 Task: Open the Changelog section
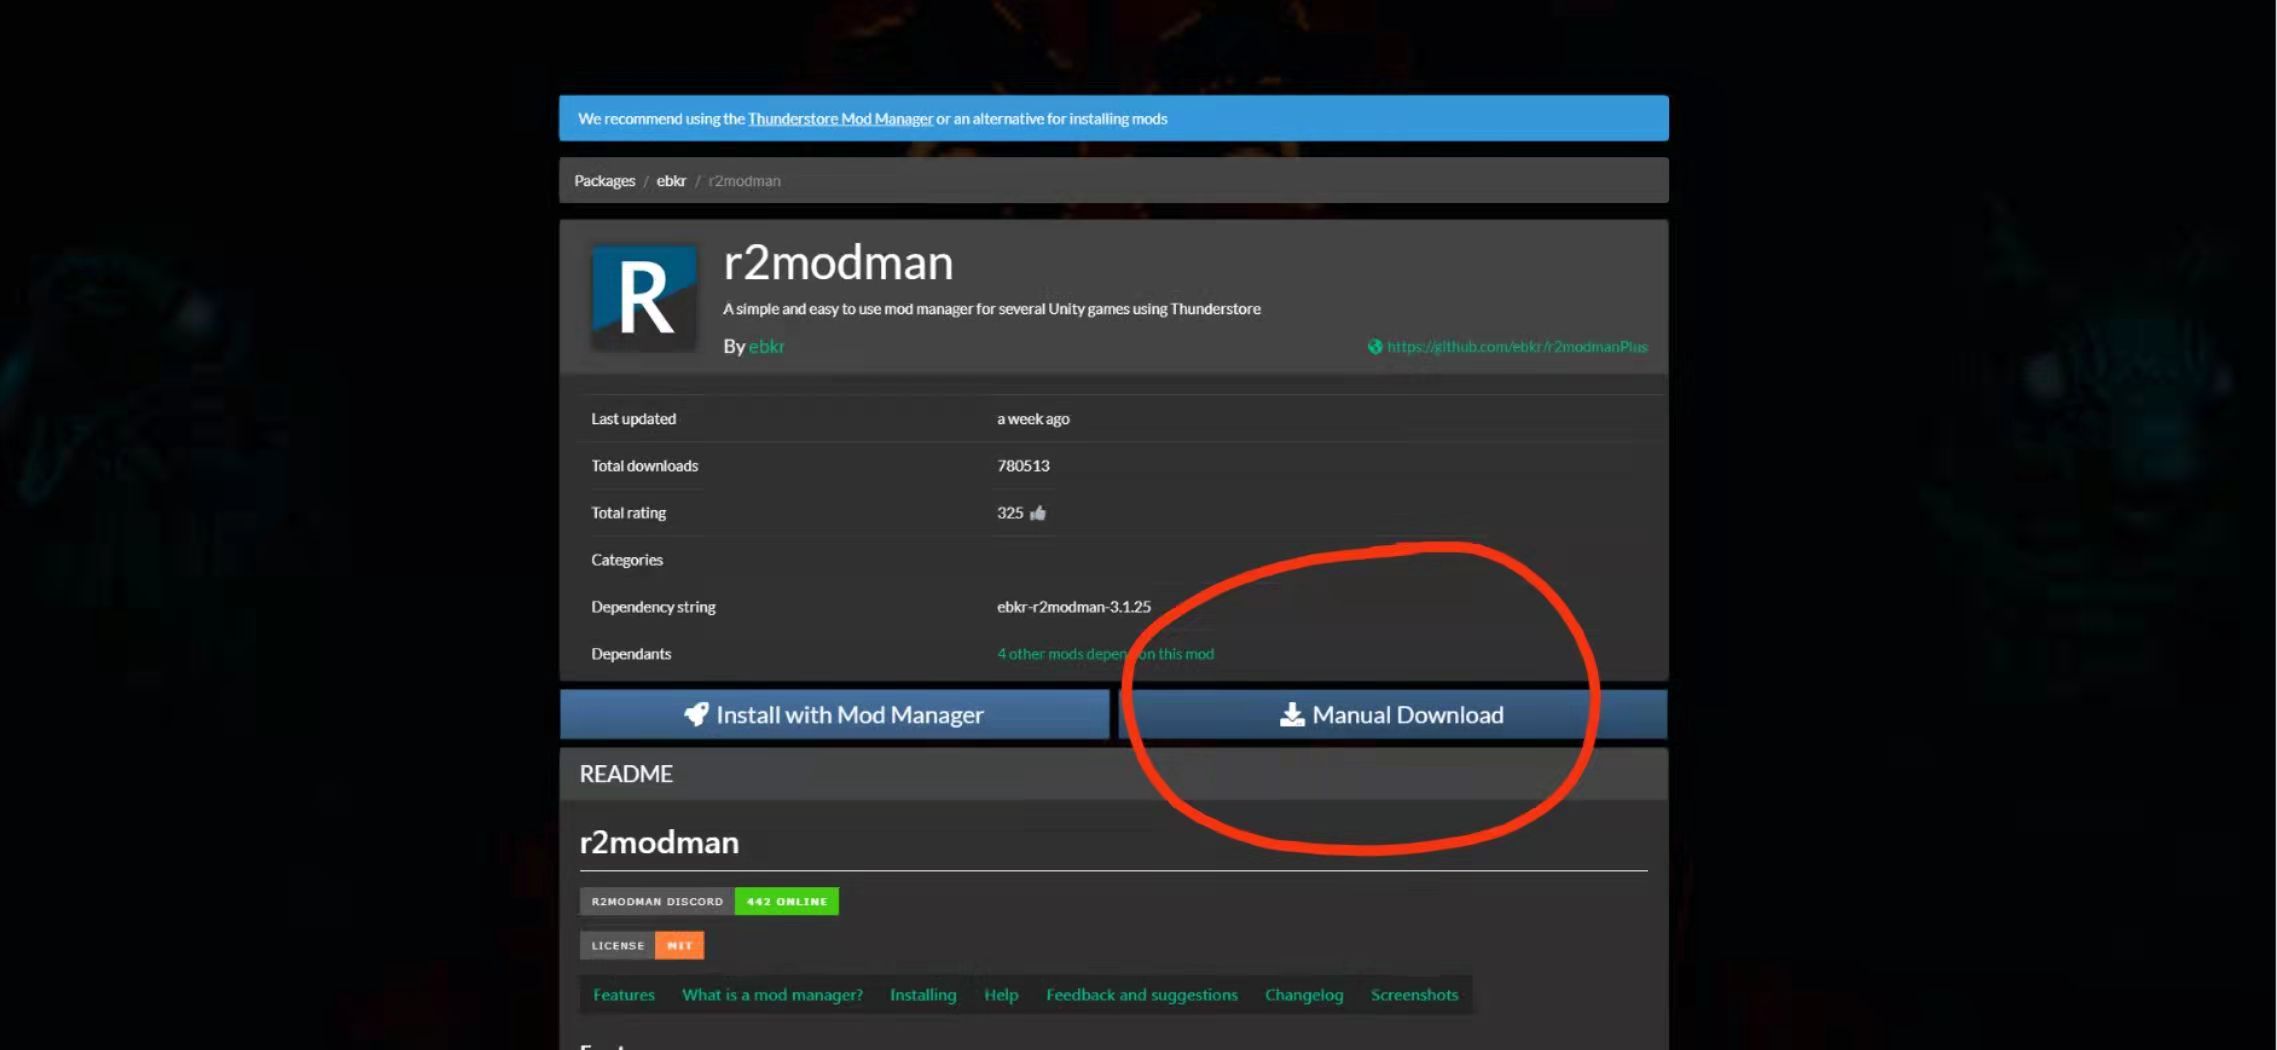pyautogui.click(x=1304, y=995)
